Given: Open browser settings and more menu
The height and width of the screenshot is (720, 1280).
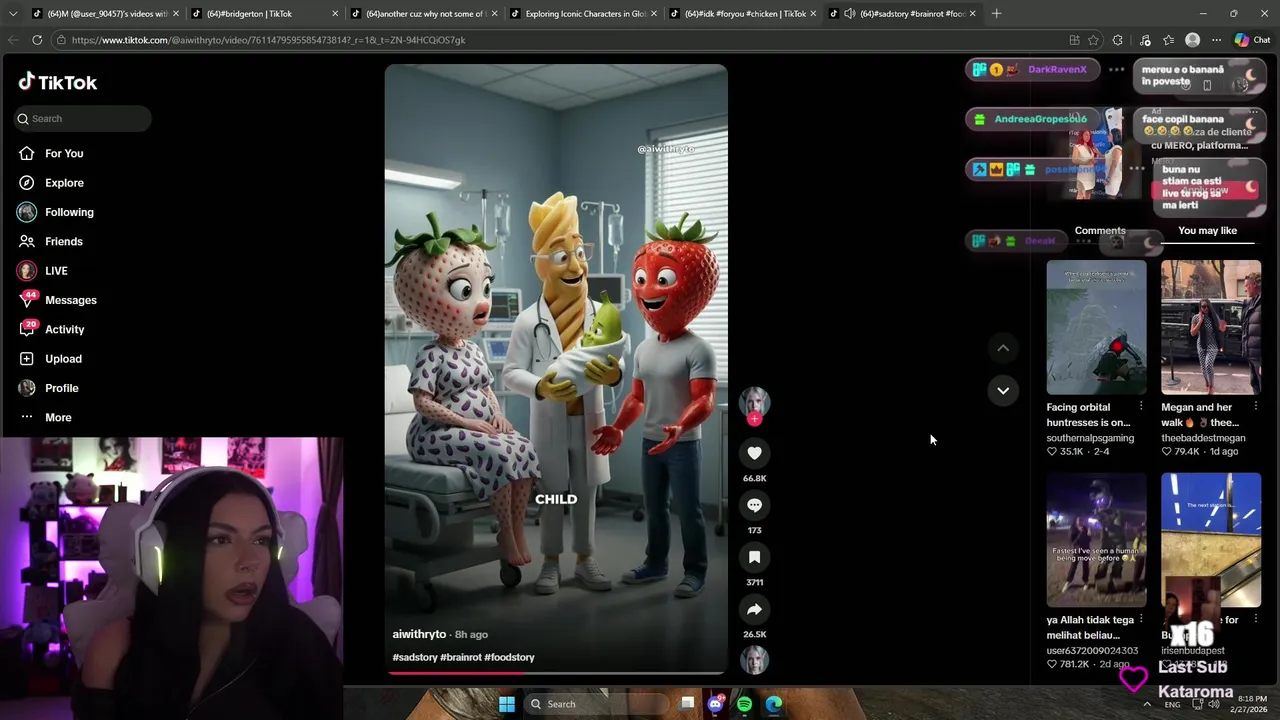Looking at the screenshot, I should point(1216,40).
